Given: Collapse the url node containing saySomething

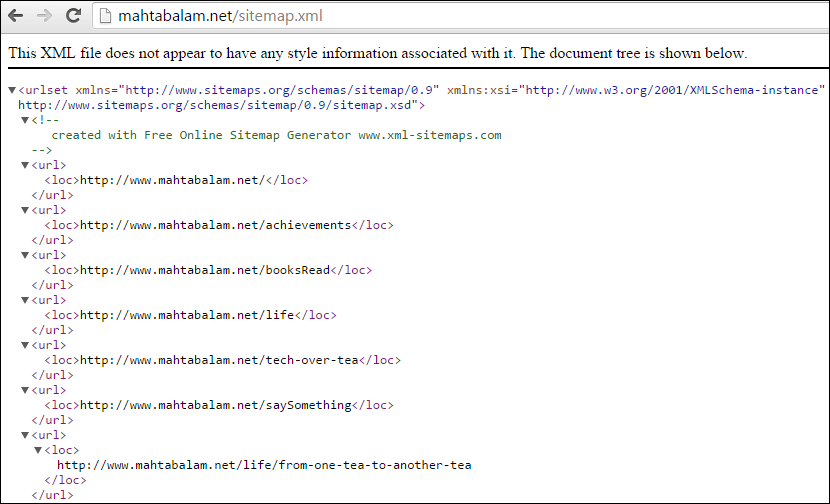Looking at the screenshot, I should 24,390.
